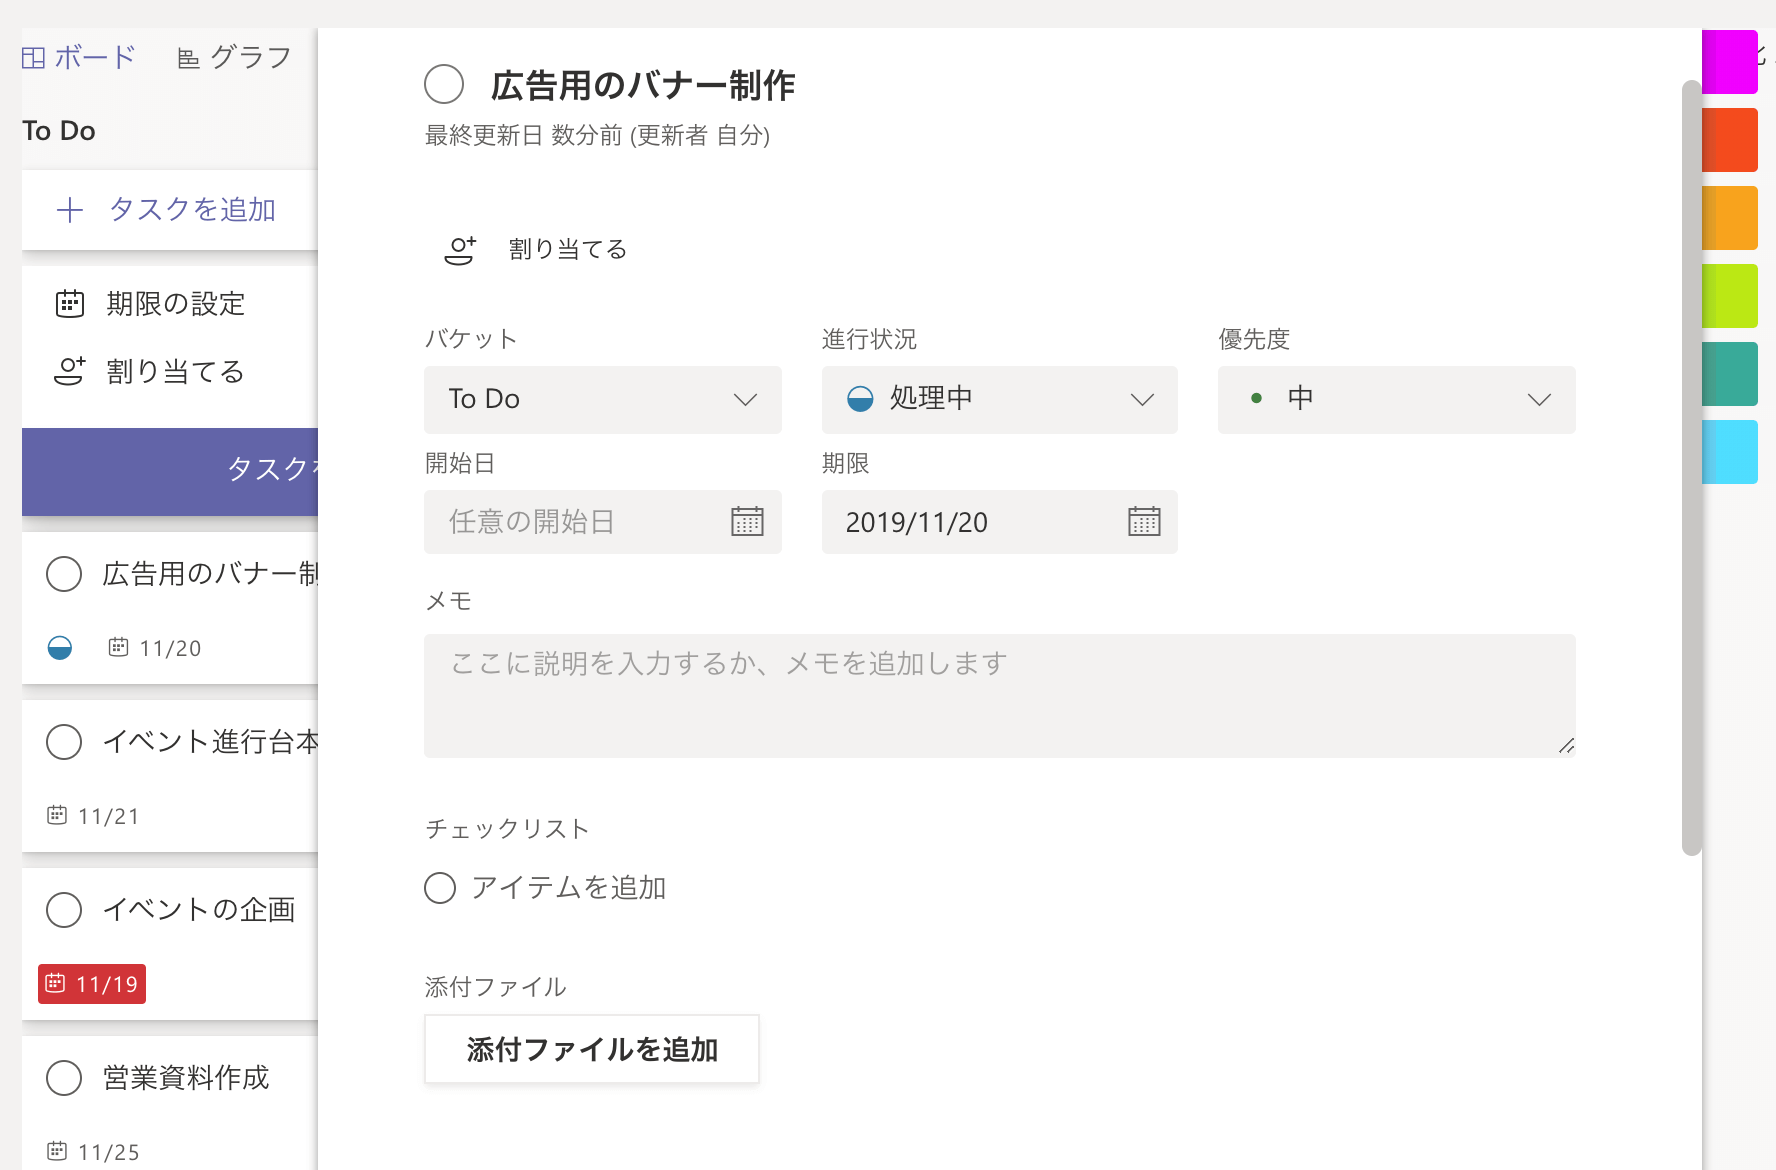Click the plus icon for タスクを追加
Screen dimensions: 1776x1170
tap(70, 210)
